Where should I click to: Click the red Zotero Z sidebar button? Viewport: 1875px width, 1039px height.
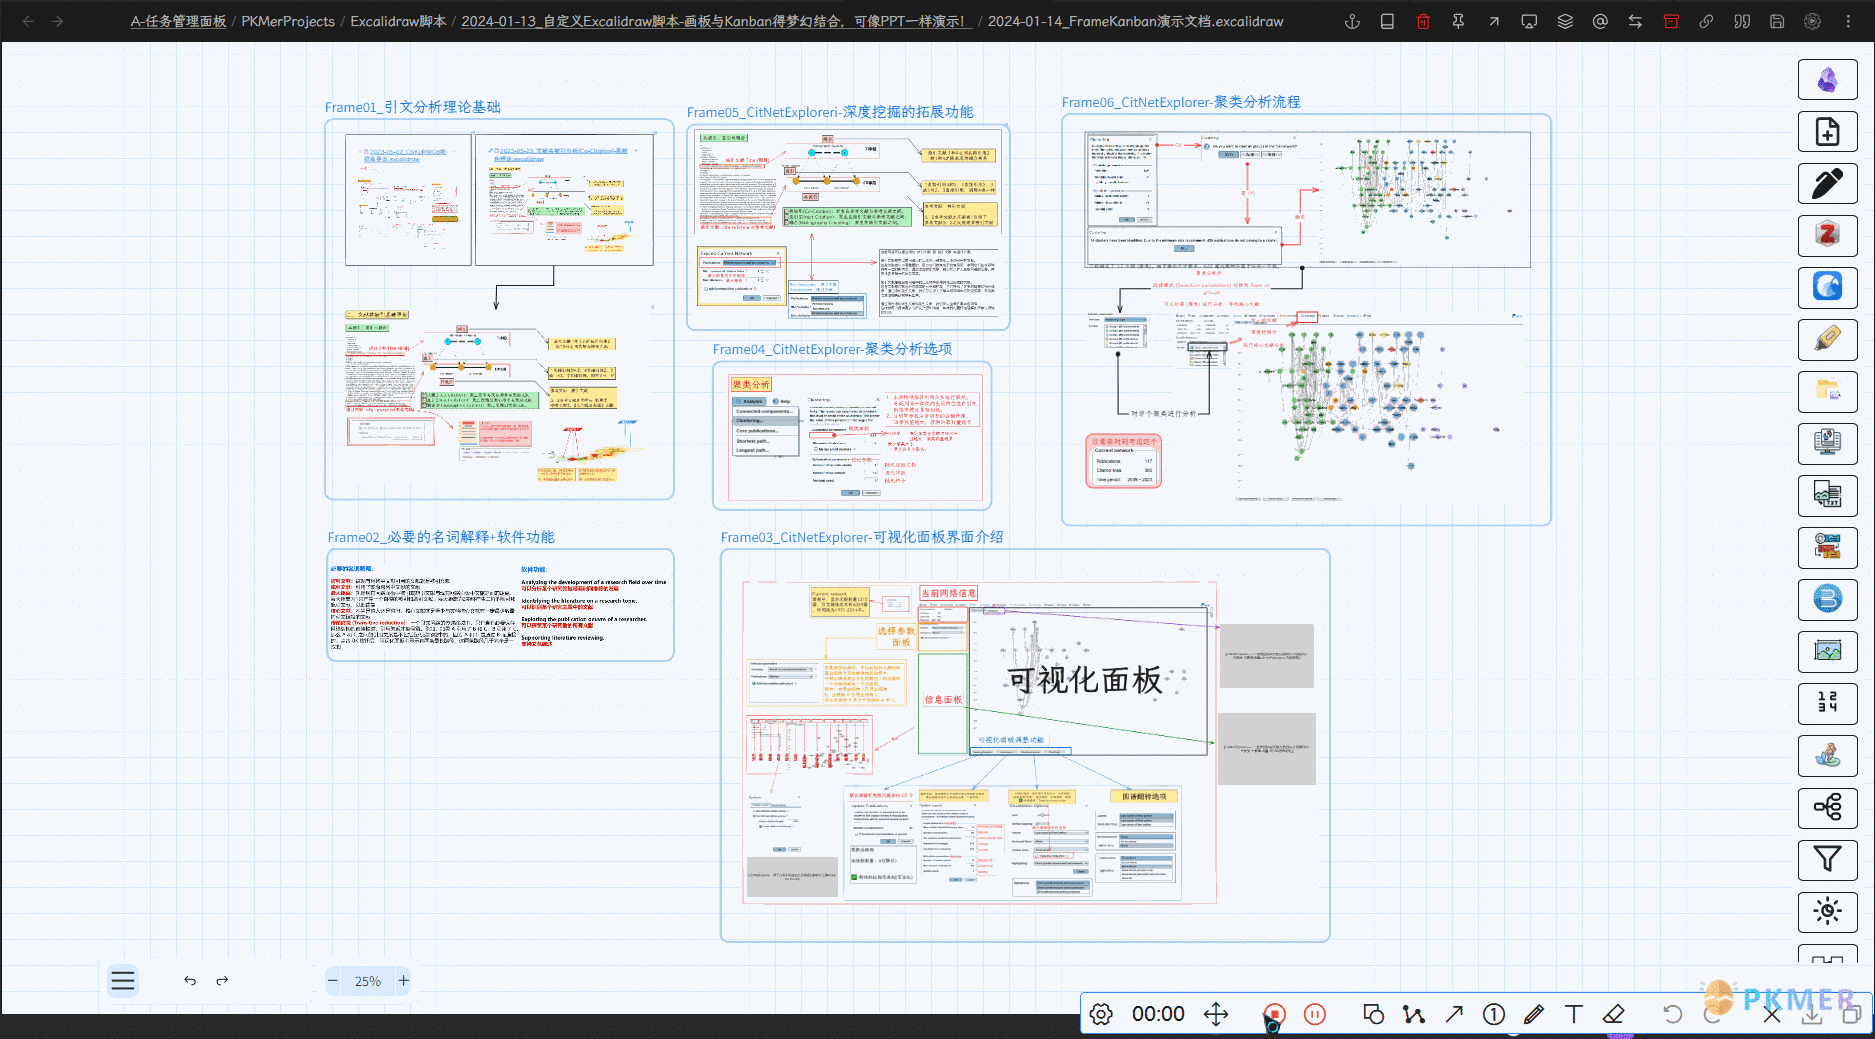coord(1828,236)
